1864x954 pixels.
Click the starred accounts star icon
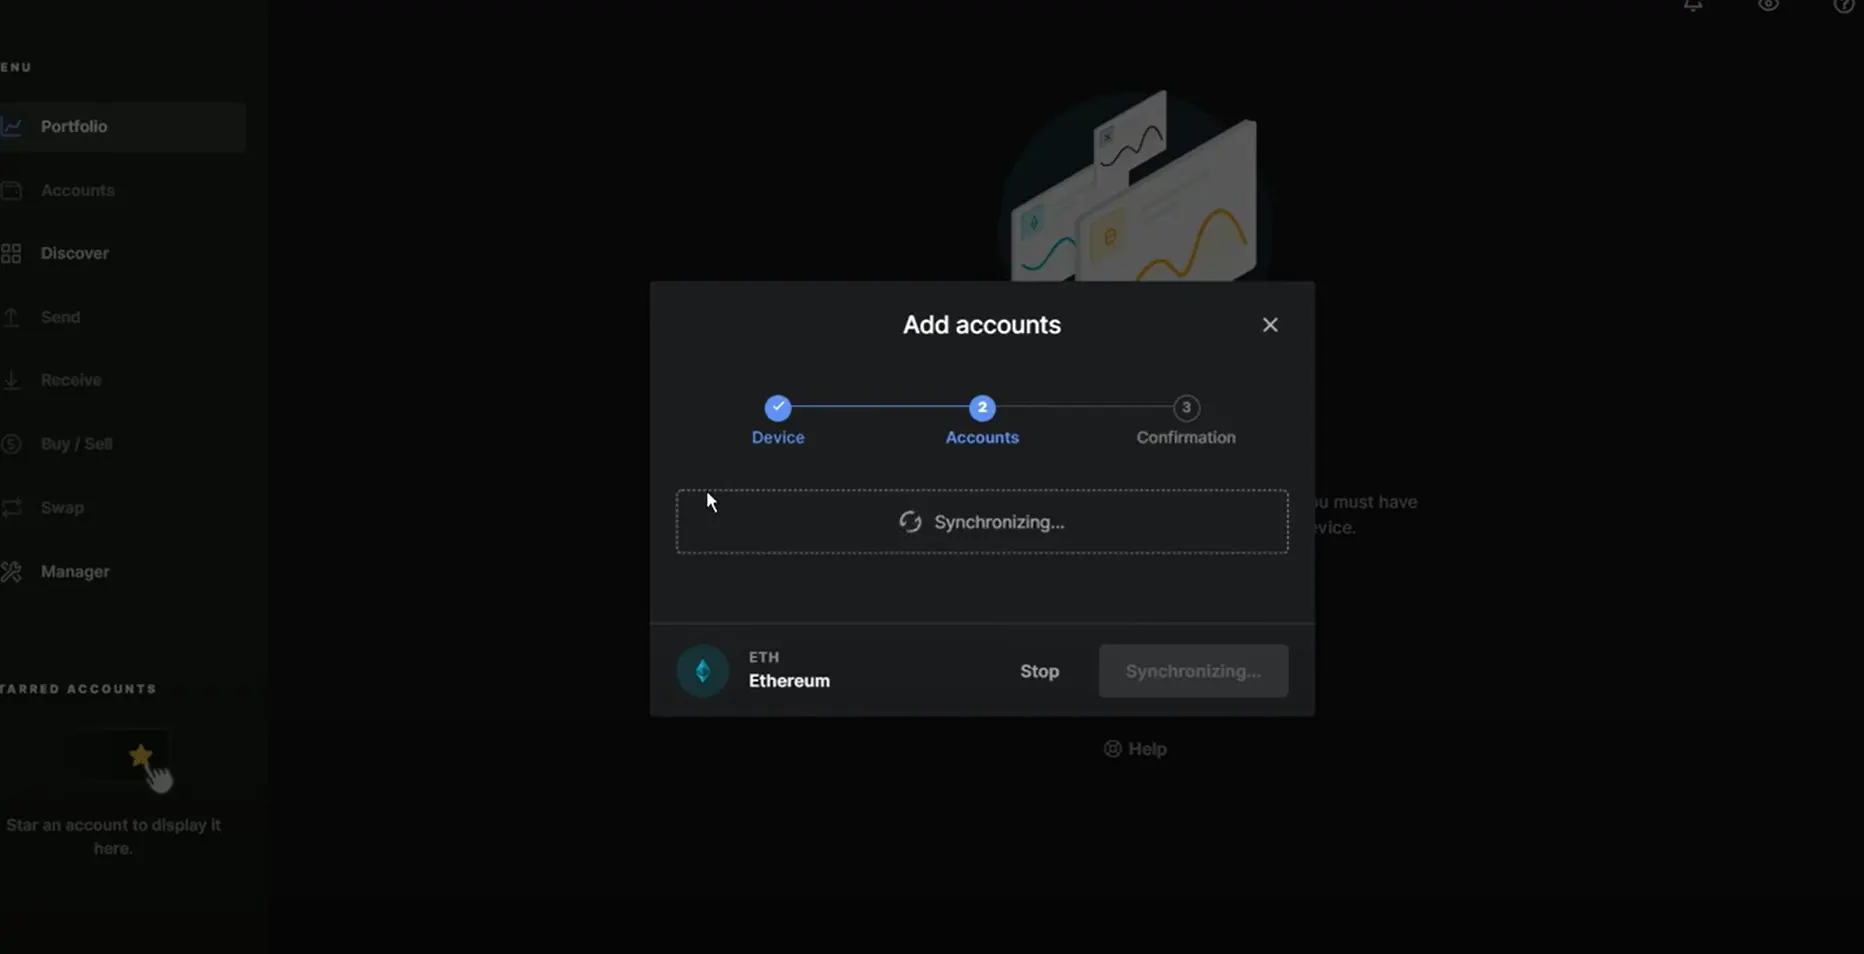pyautogui.click(x=141, y=756)
